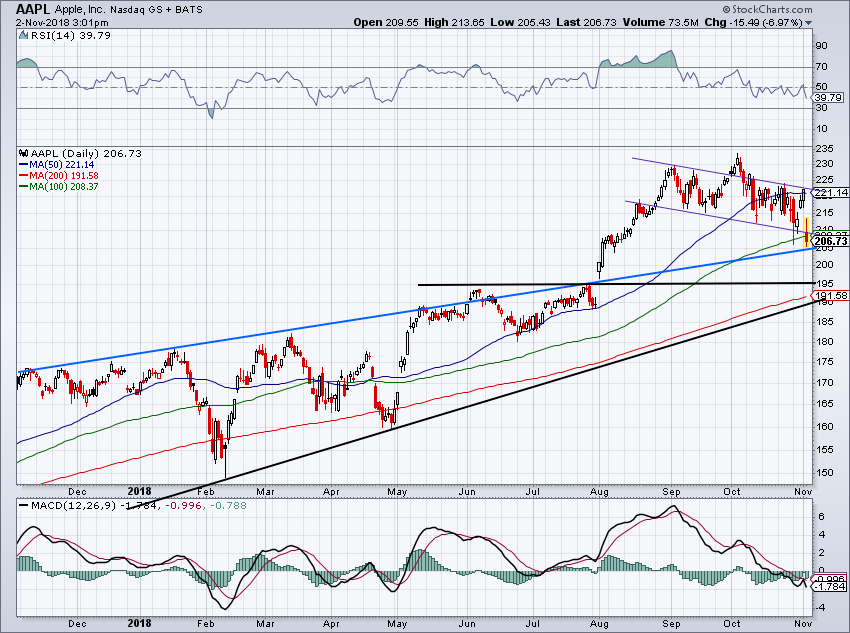Click the yellow highlighted latest candlestick
This screenshot has height=633, width=850.
pos(807,232)
